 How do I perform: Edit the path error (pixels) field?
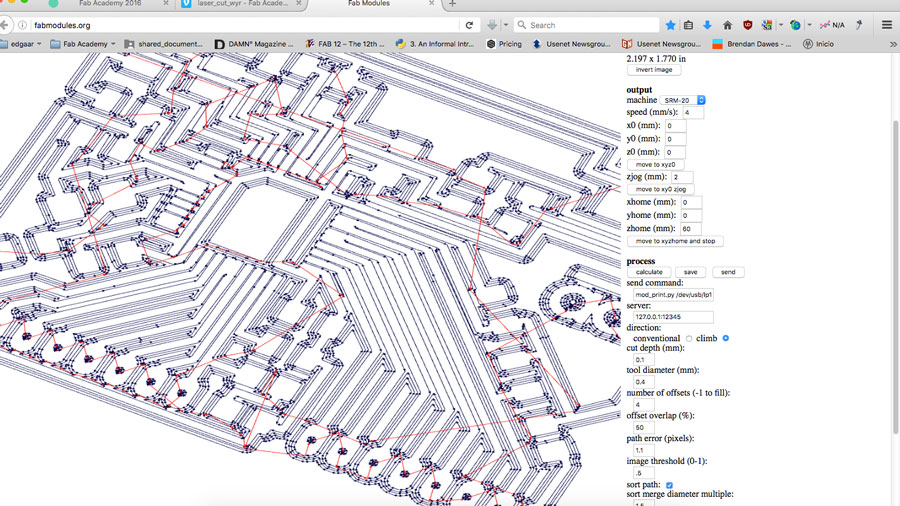click(643, 450)
